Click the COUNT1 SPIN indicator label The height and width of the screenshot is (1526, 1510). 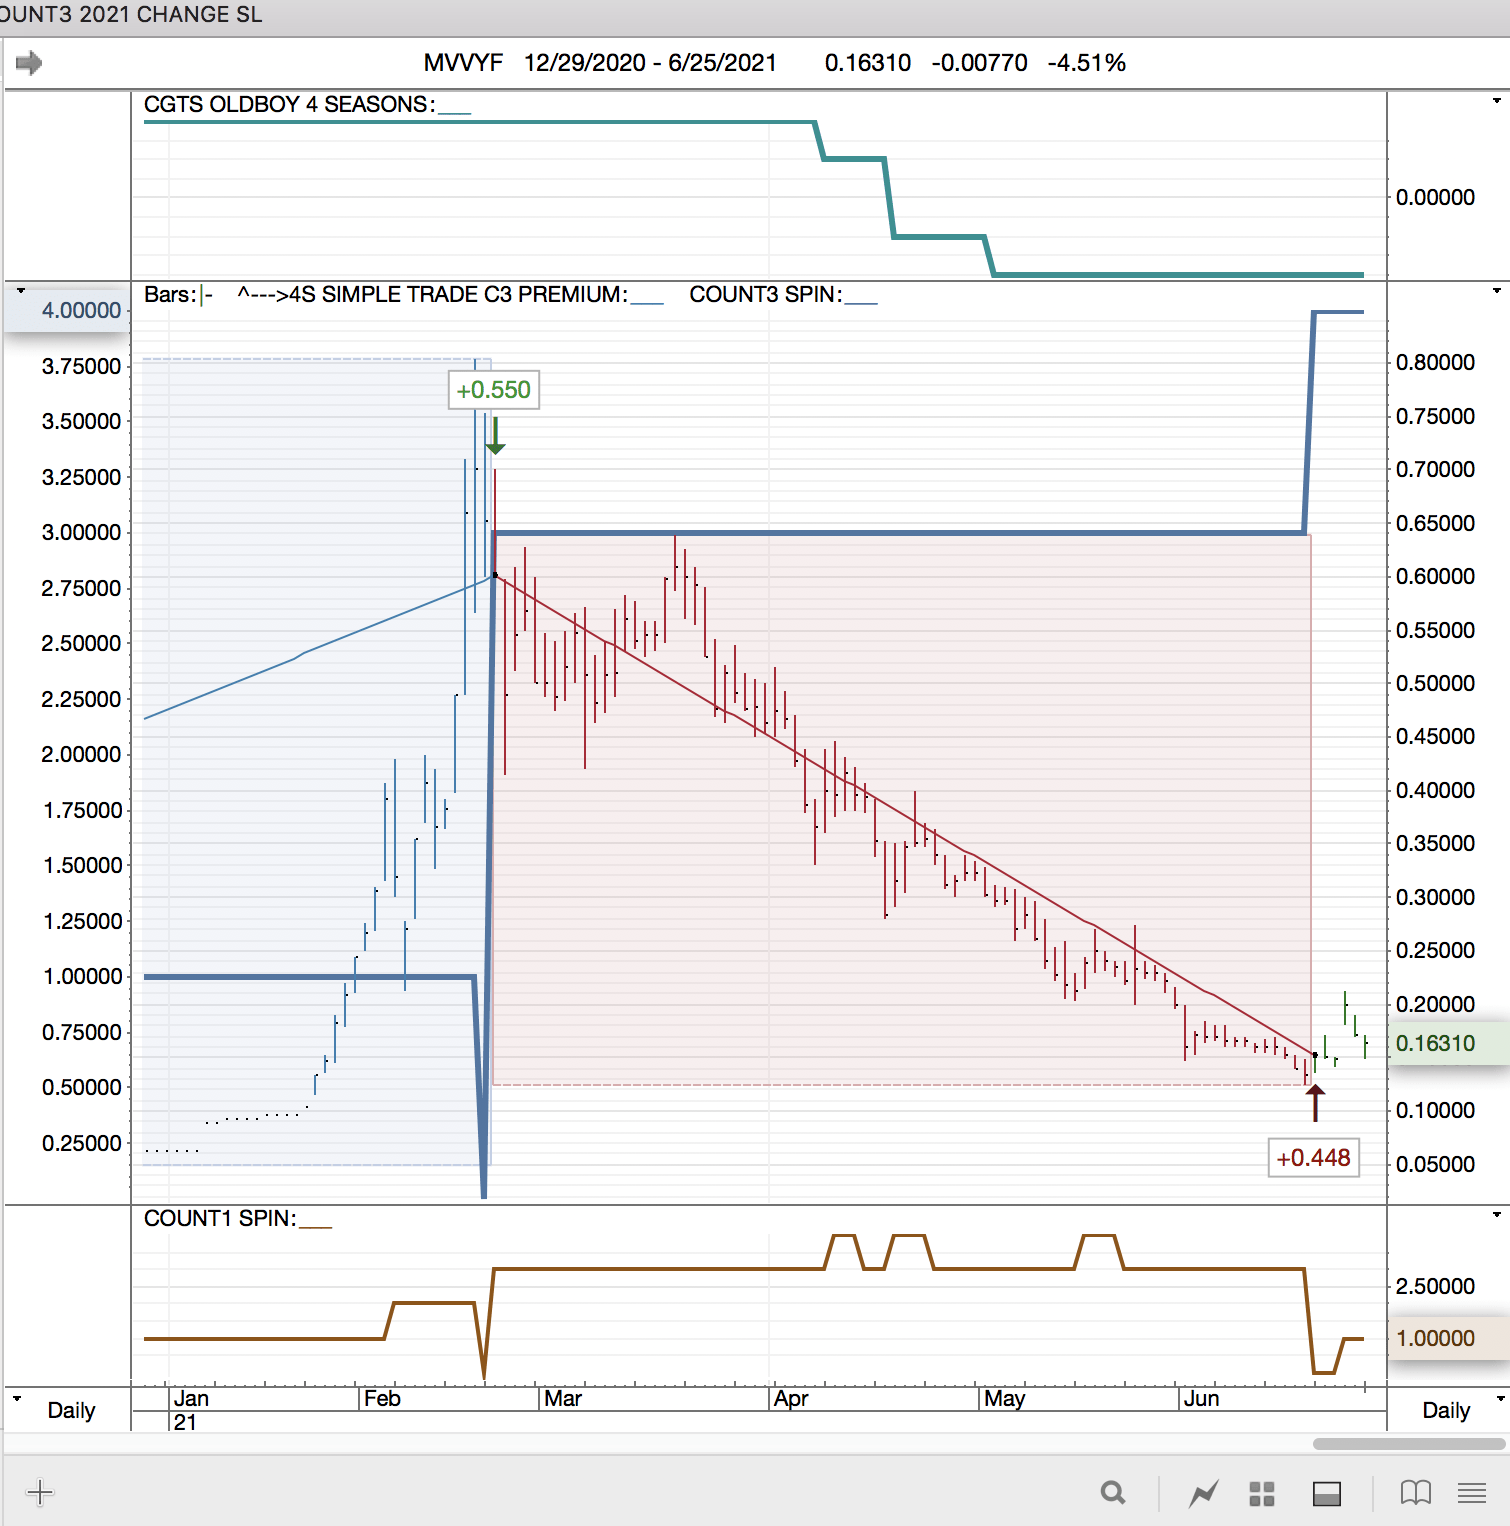pos(220,1219)
